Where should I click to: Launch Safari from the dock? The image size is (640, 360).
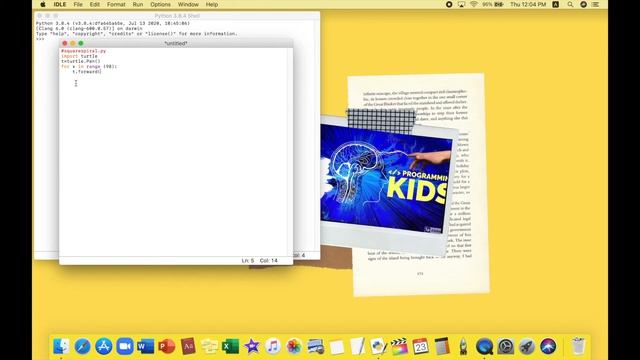pos(82,347)
